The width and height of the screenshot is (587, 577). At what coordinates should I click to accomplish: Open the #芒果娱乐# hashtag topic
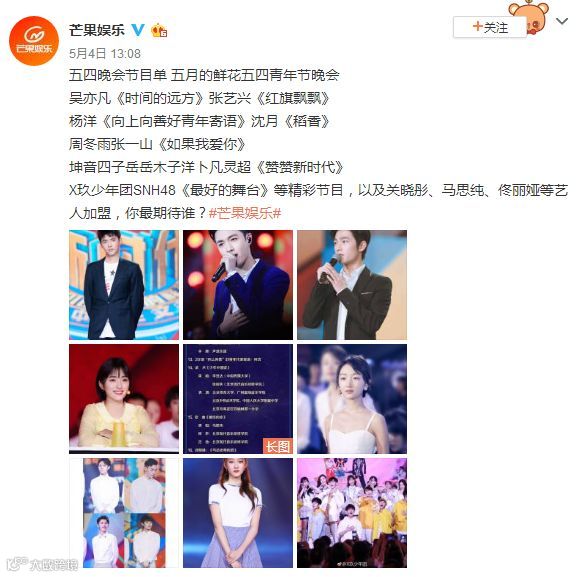coord(245,213)
